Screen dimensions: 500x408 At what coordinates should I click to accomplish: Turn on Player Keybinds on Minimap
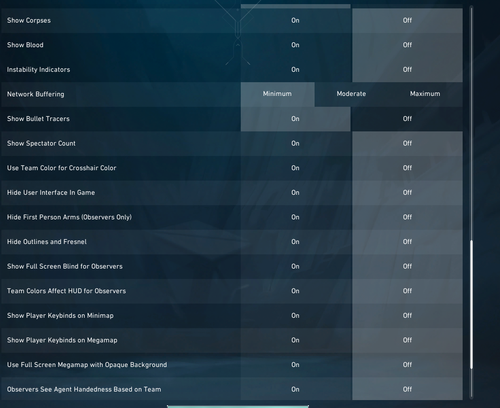tap(295, 316)
